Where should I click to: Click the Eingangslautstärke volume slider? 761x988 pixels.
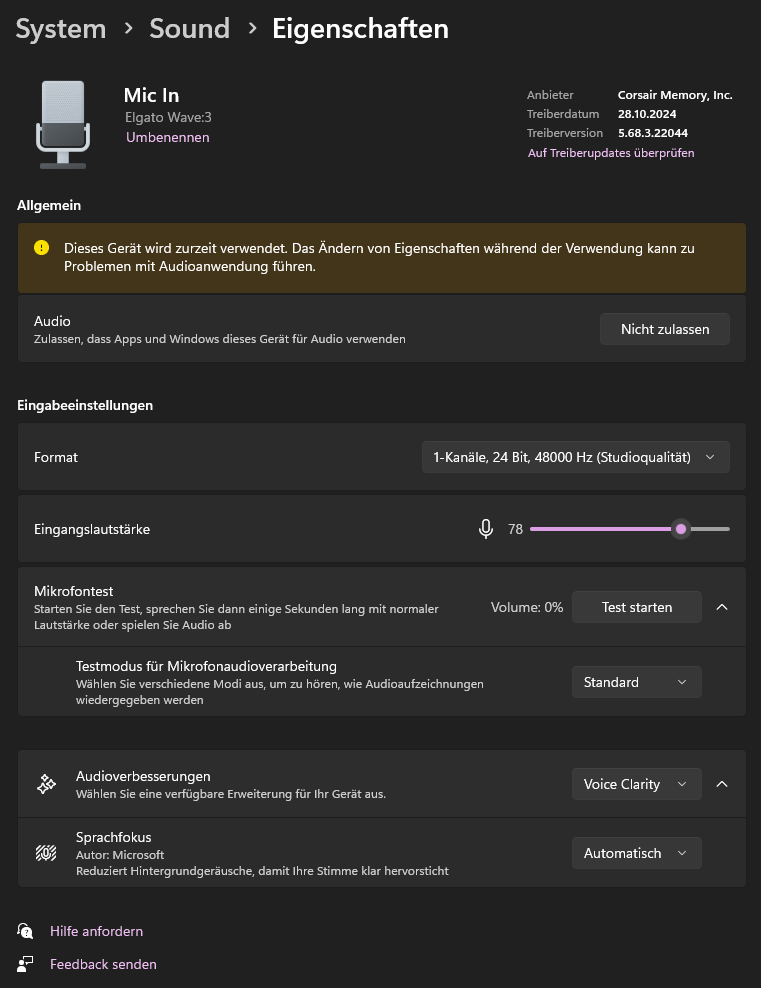coord(630,529)
